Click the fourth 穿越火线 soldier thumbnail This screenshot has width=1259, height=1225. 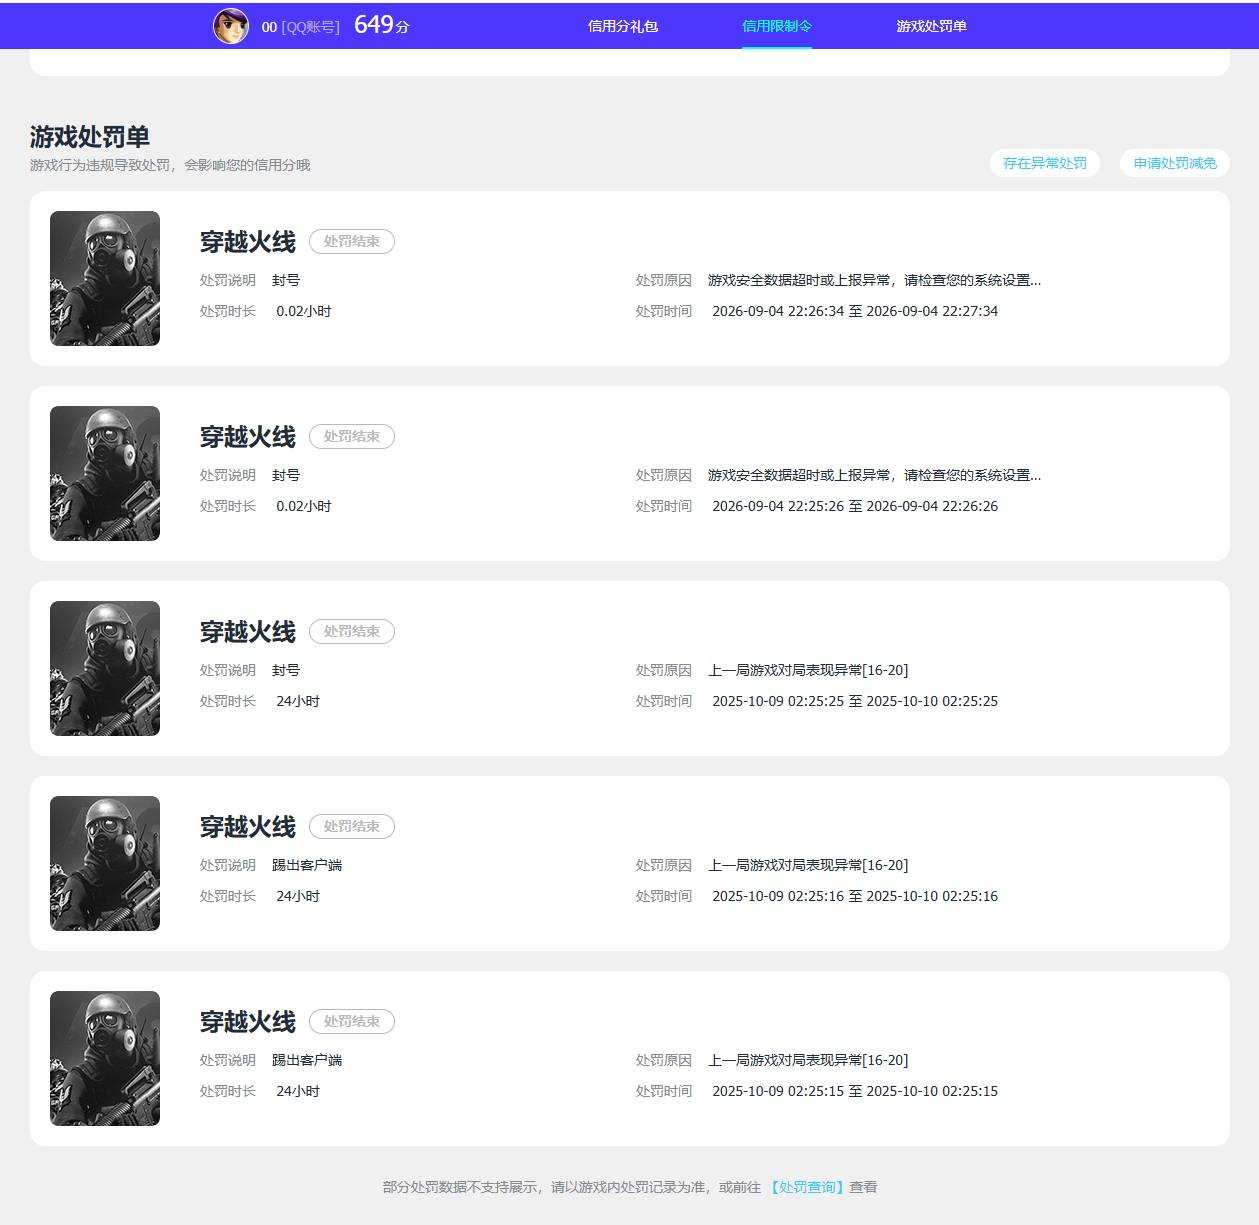[x=105, y=863]
